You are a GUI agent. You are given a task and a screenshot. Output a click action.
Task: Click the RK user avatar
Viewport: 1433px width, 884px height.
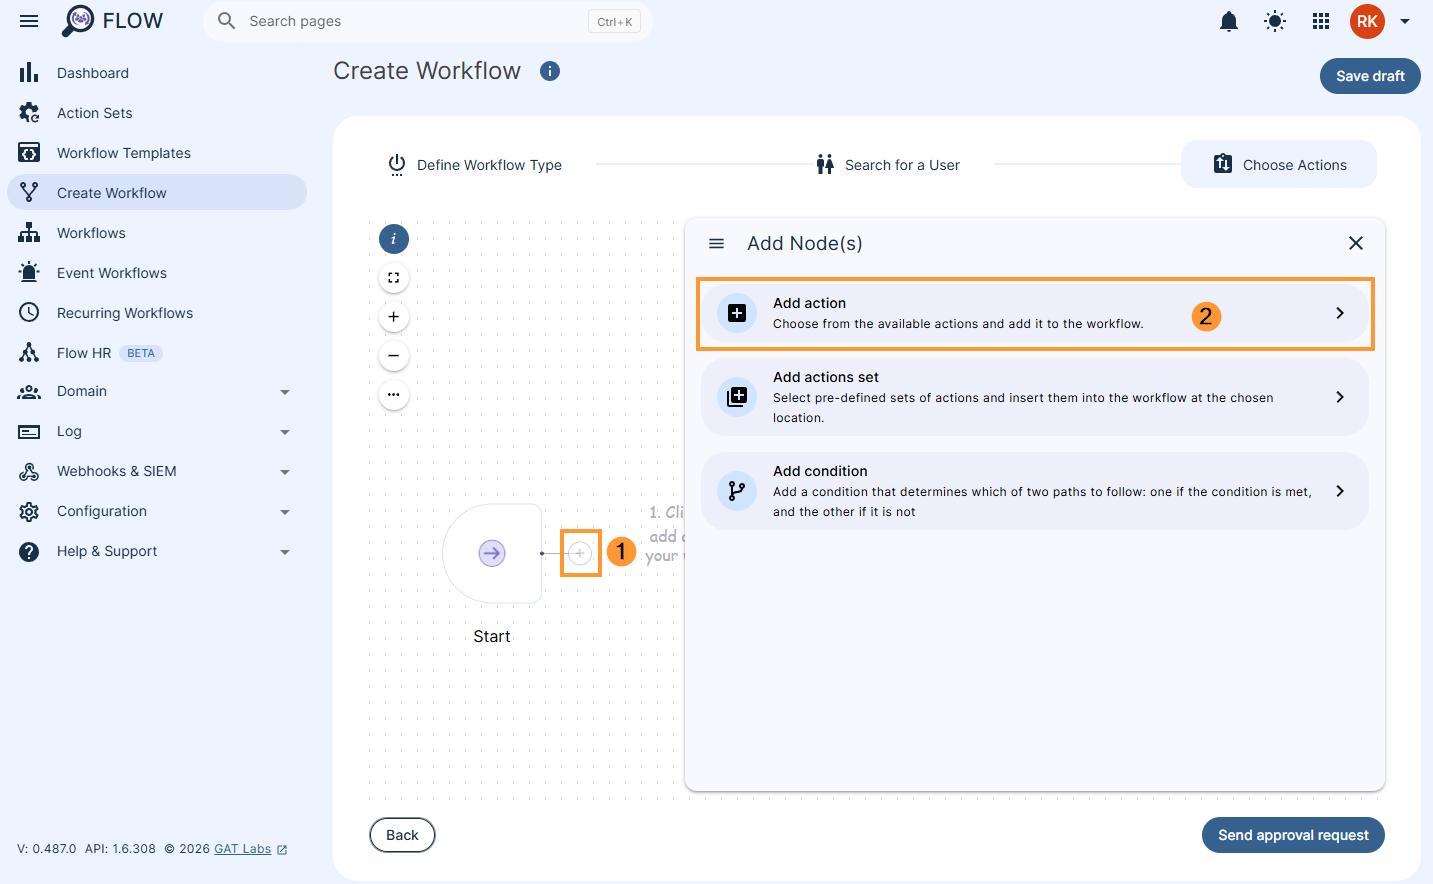pyautogui.click(x=1367, y=21)
